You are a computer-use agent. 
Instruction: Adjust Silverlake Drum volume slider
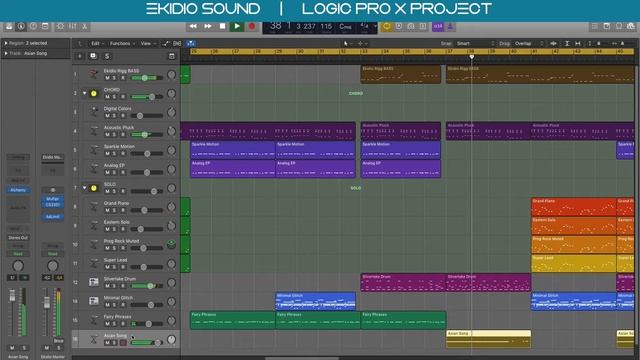point(147,286)
